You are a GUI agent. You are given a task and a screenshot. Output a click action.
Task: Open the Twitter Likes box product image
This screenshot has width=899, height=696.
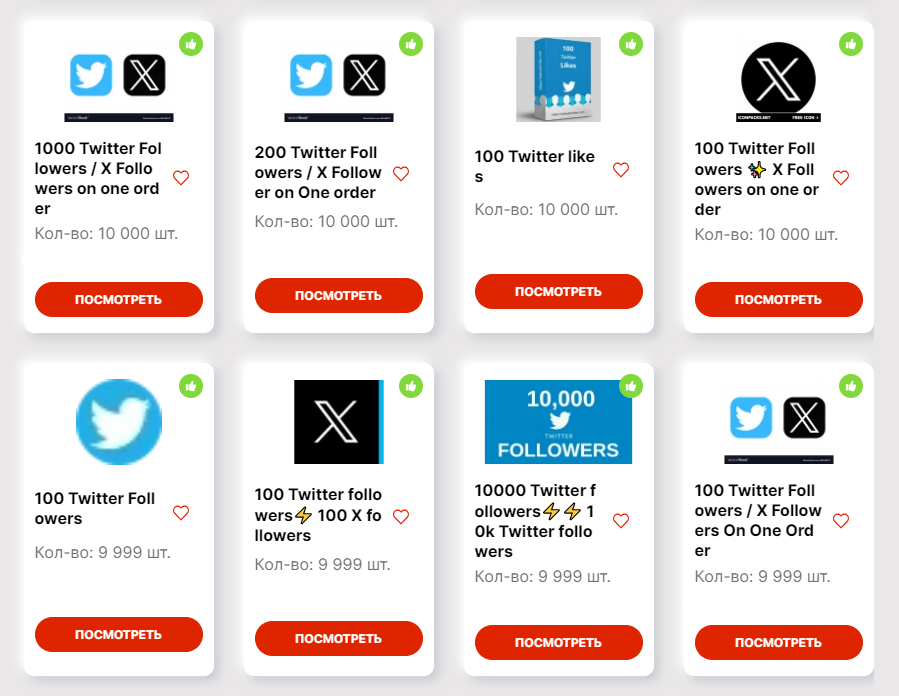pos(558,79)
